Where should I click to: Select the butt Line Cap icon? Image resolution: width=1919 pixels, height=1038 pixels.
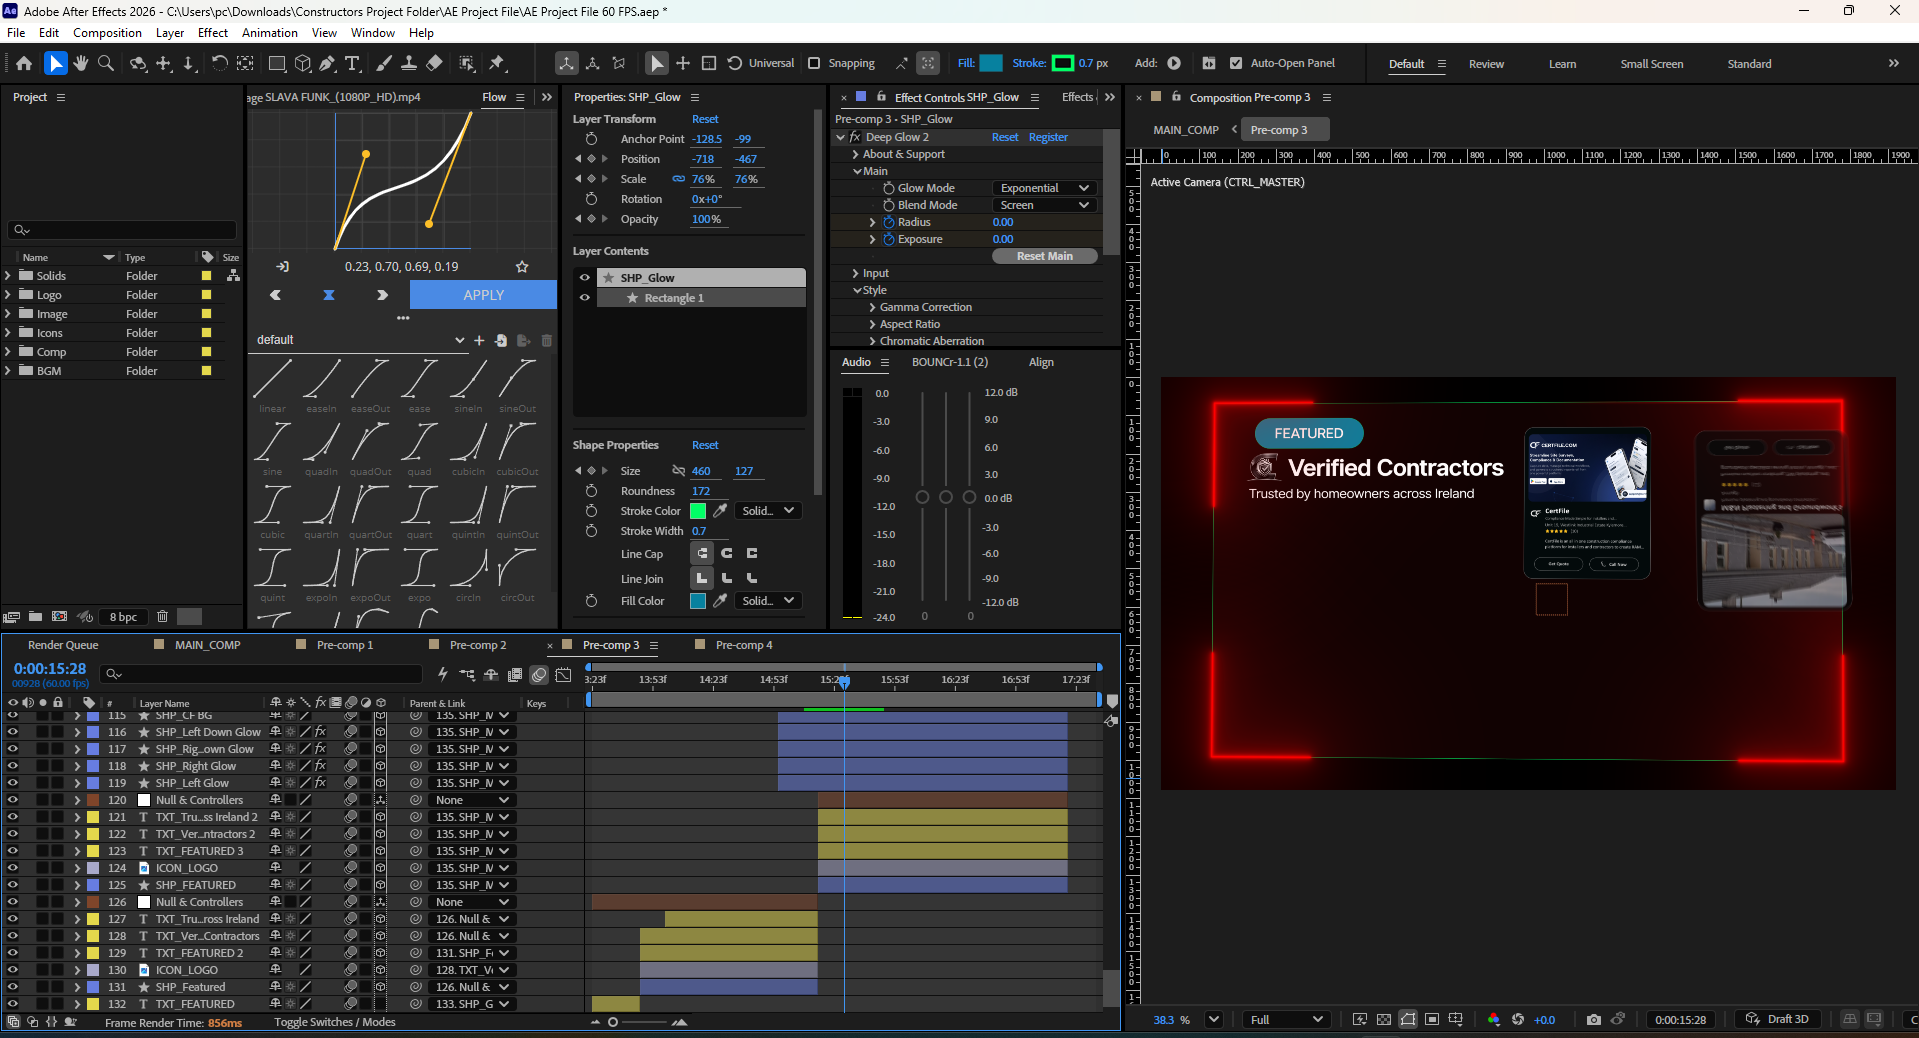click(702, 553)
